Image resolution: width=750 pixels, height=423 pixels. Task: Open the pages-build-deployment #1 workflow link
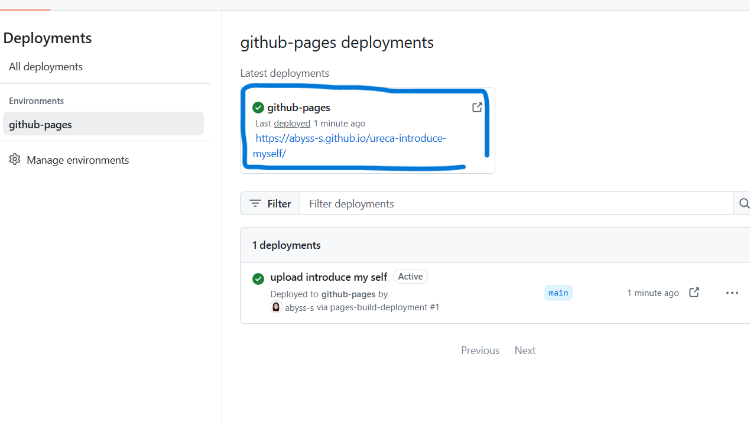tap(384, 307)
